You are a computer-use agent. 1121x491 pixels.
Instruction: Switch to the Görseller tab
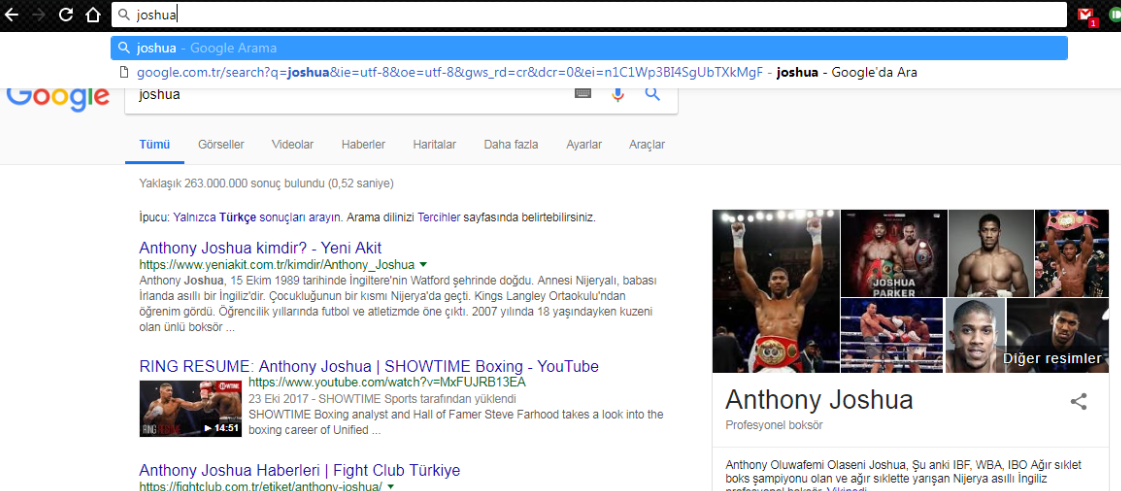click(x=221, y=144)
